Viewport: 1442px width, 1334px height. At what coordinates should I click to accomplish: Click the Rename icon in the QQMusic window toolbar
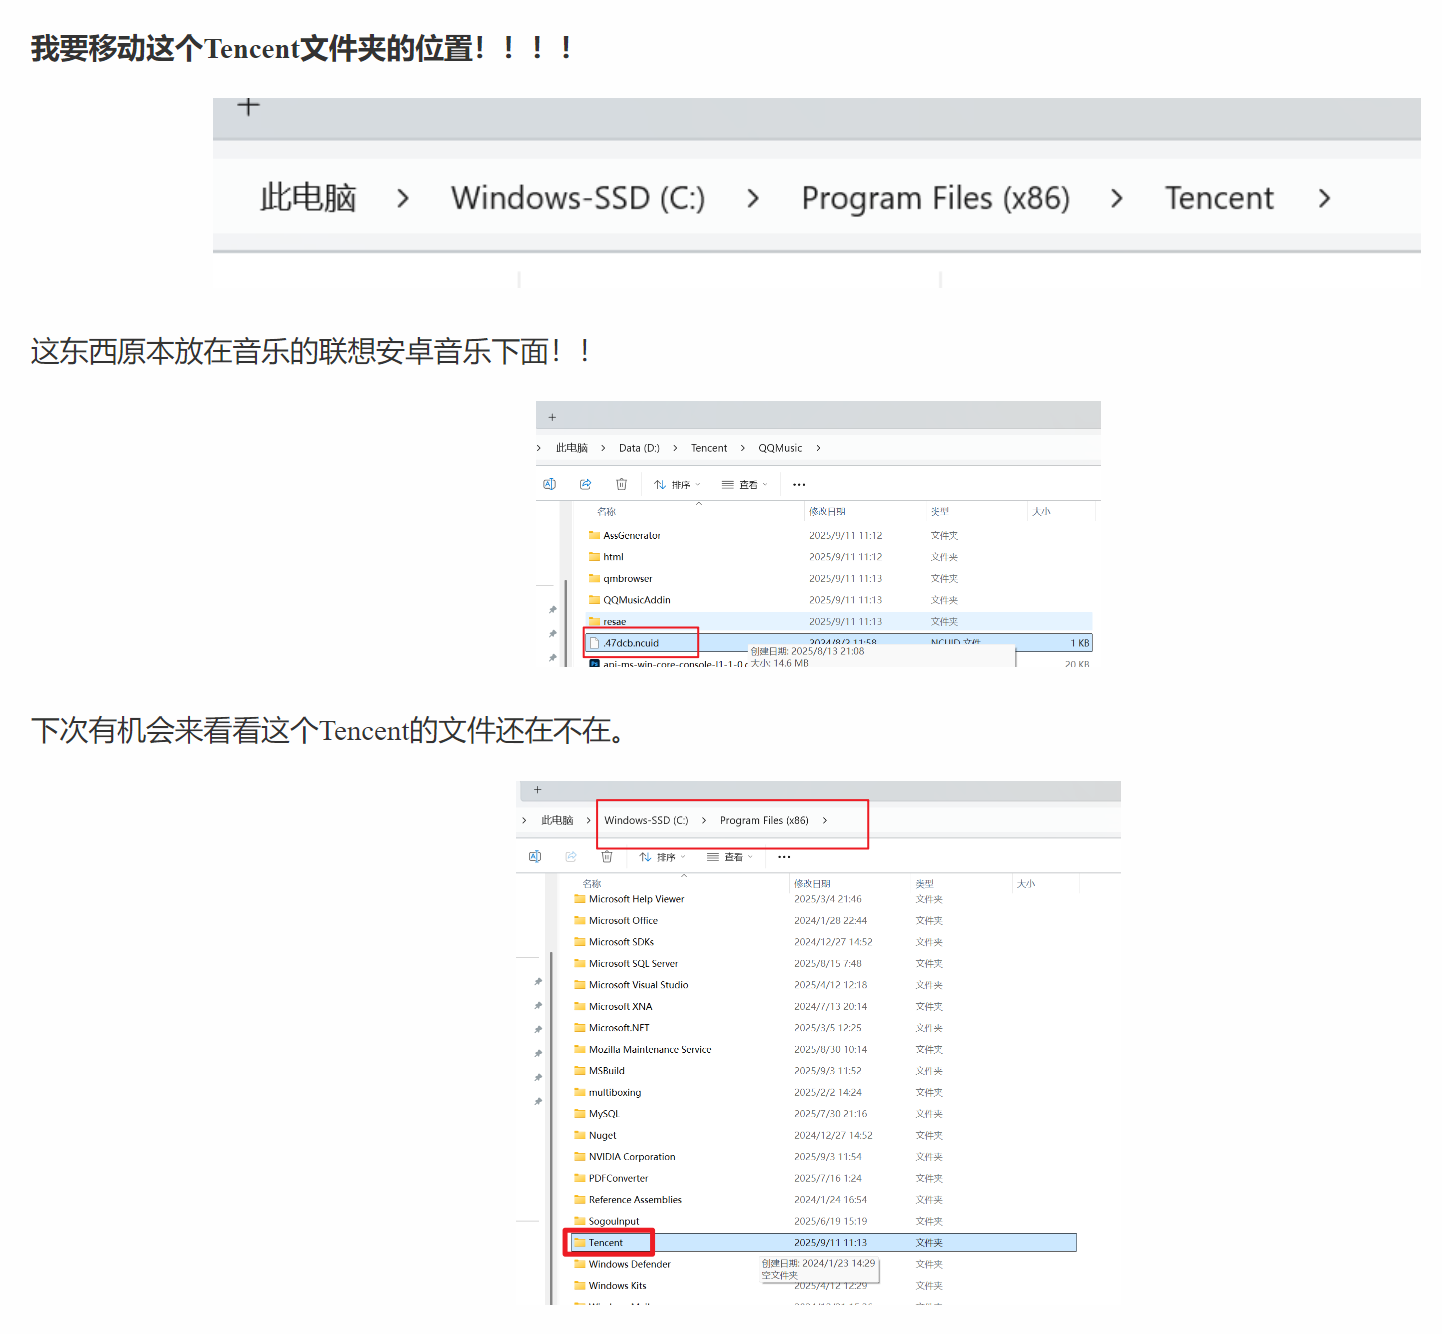pyautogui.click(x=549, y=484)
